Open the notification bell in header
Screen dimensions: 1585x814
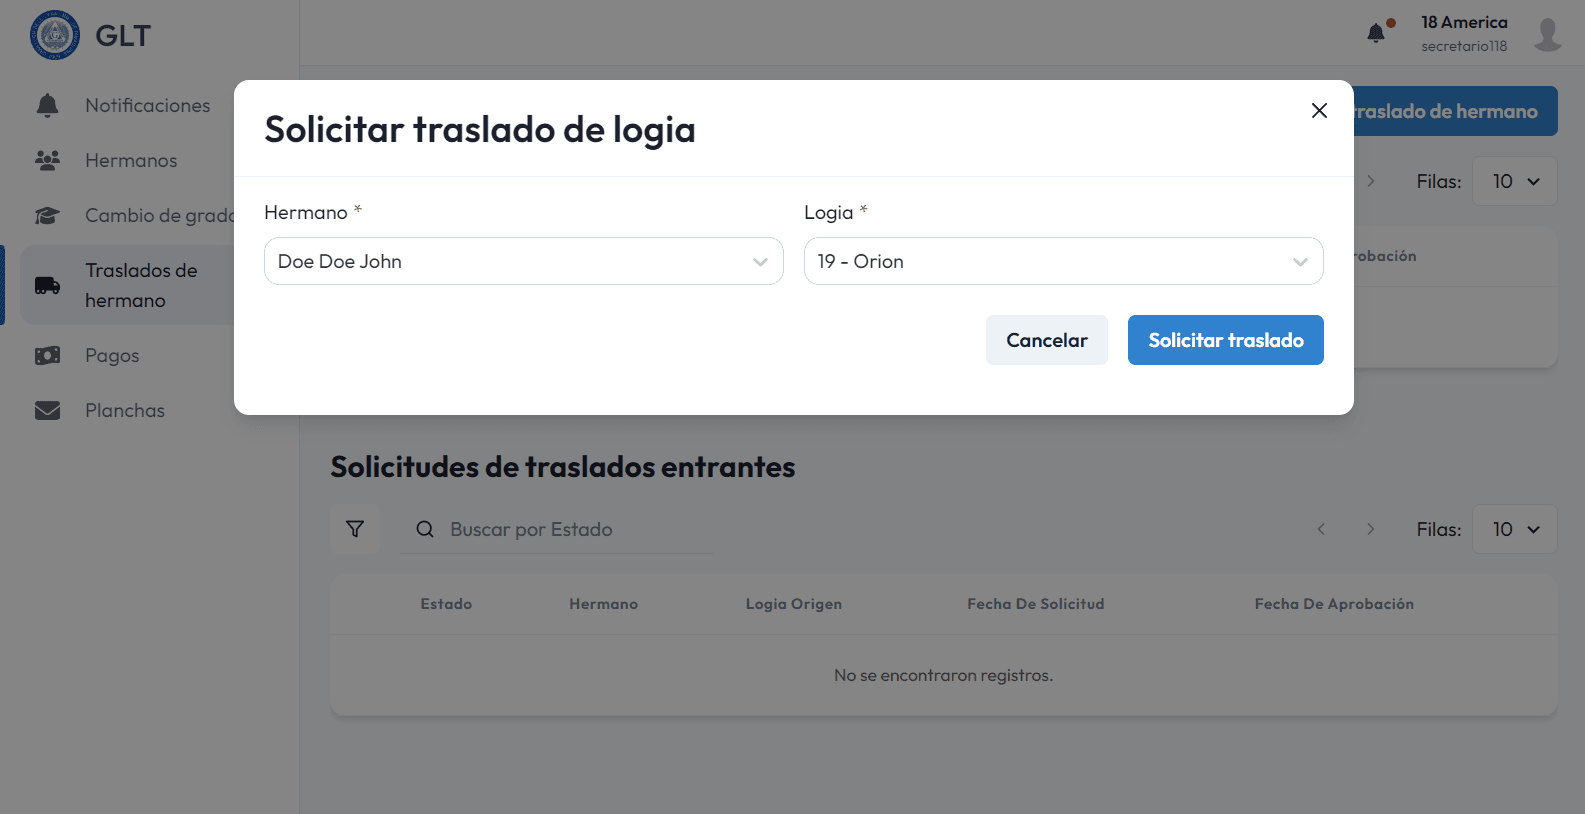1377,33
